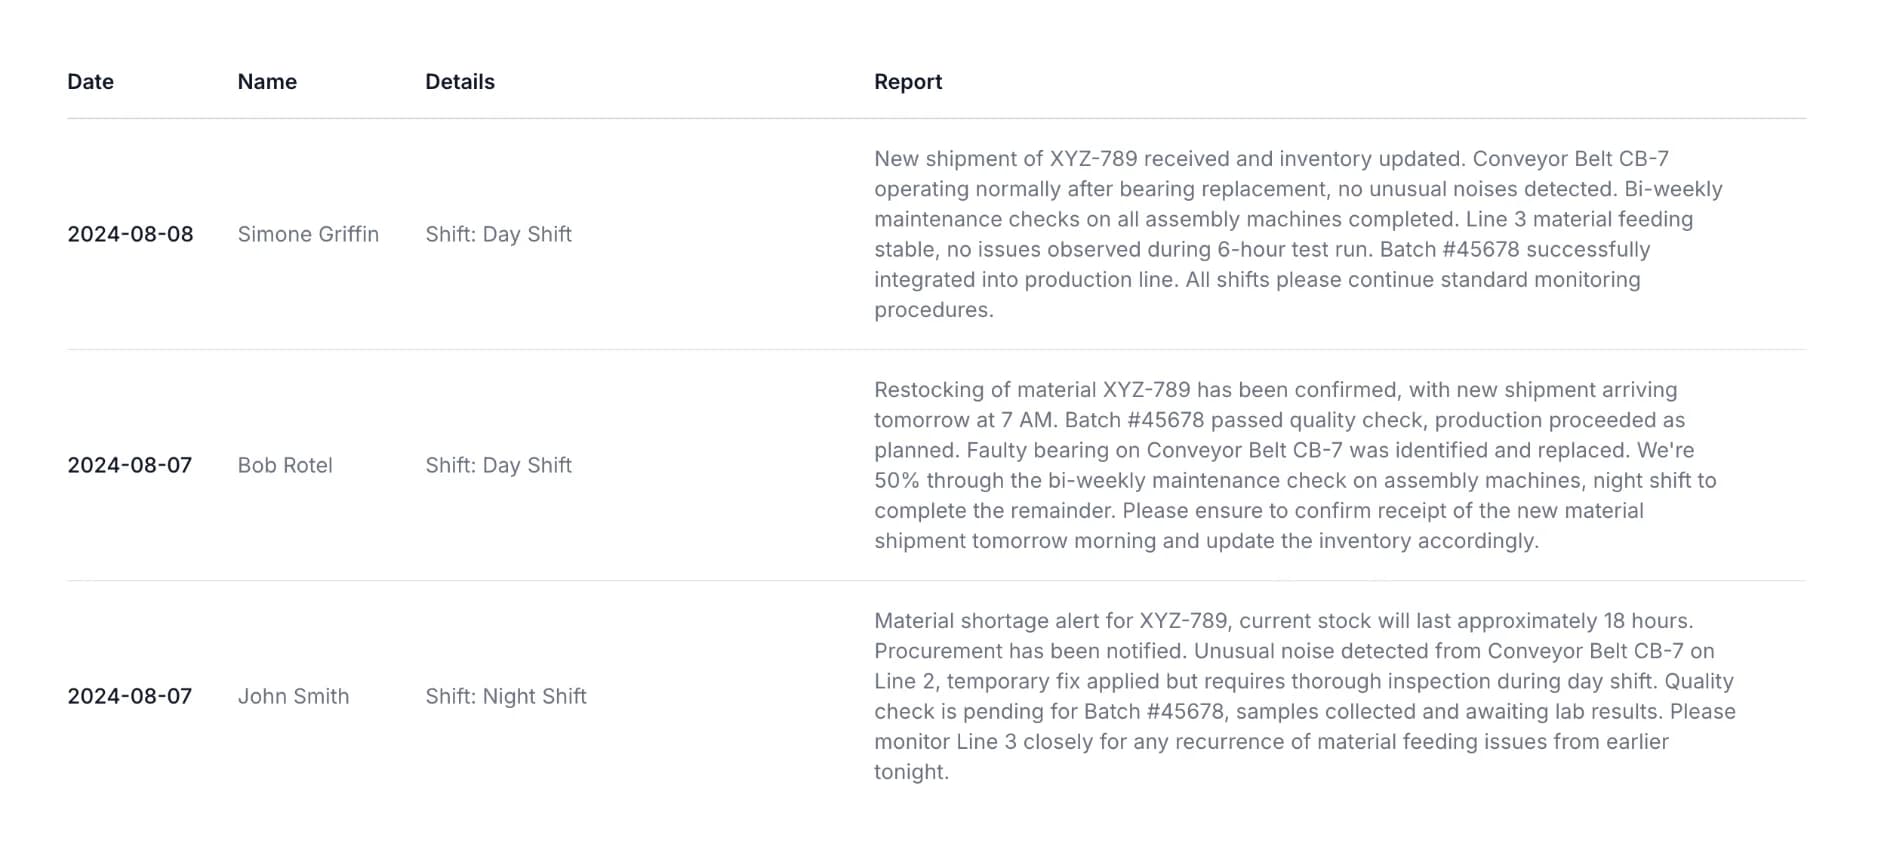Select the date in John Smith's row
This screenshot has width=1881, height=856.
(129, 696)
